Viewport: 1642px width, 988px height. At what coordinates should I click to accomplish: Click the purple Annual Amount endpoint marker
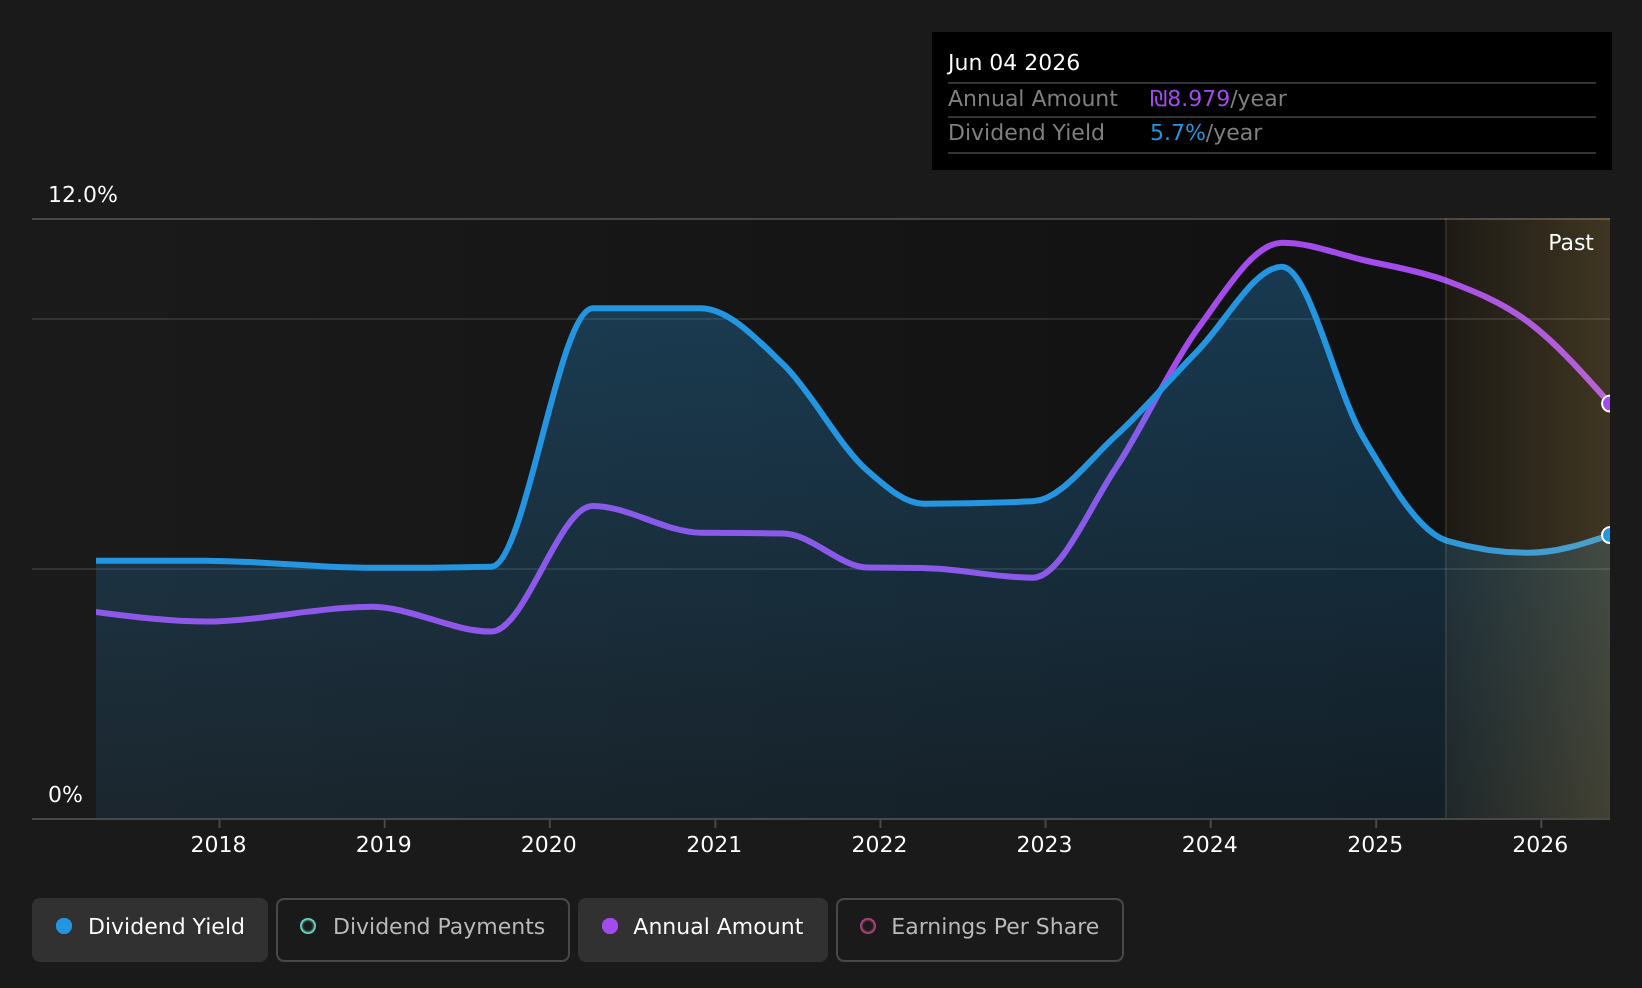pos(1608,404)
